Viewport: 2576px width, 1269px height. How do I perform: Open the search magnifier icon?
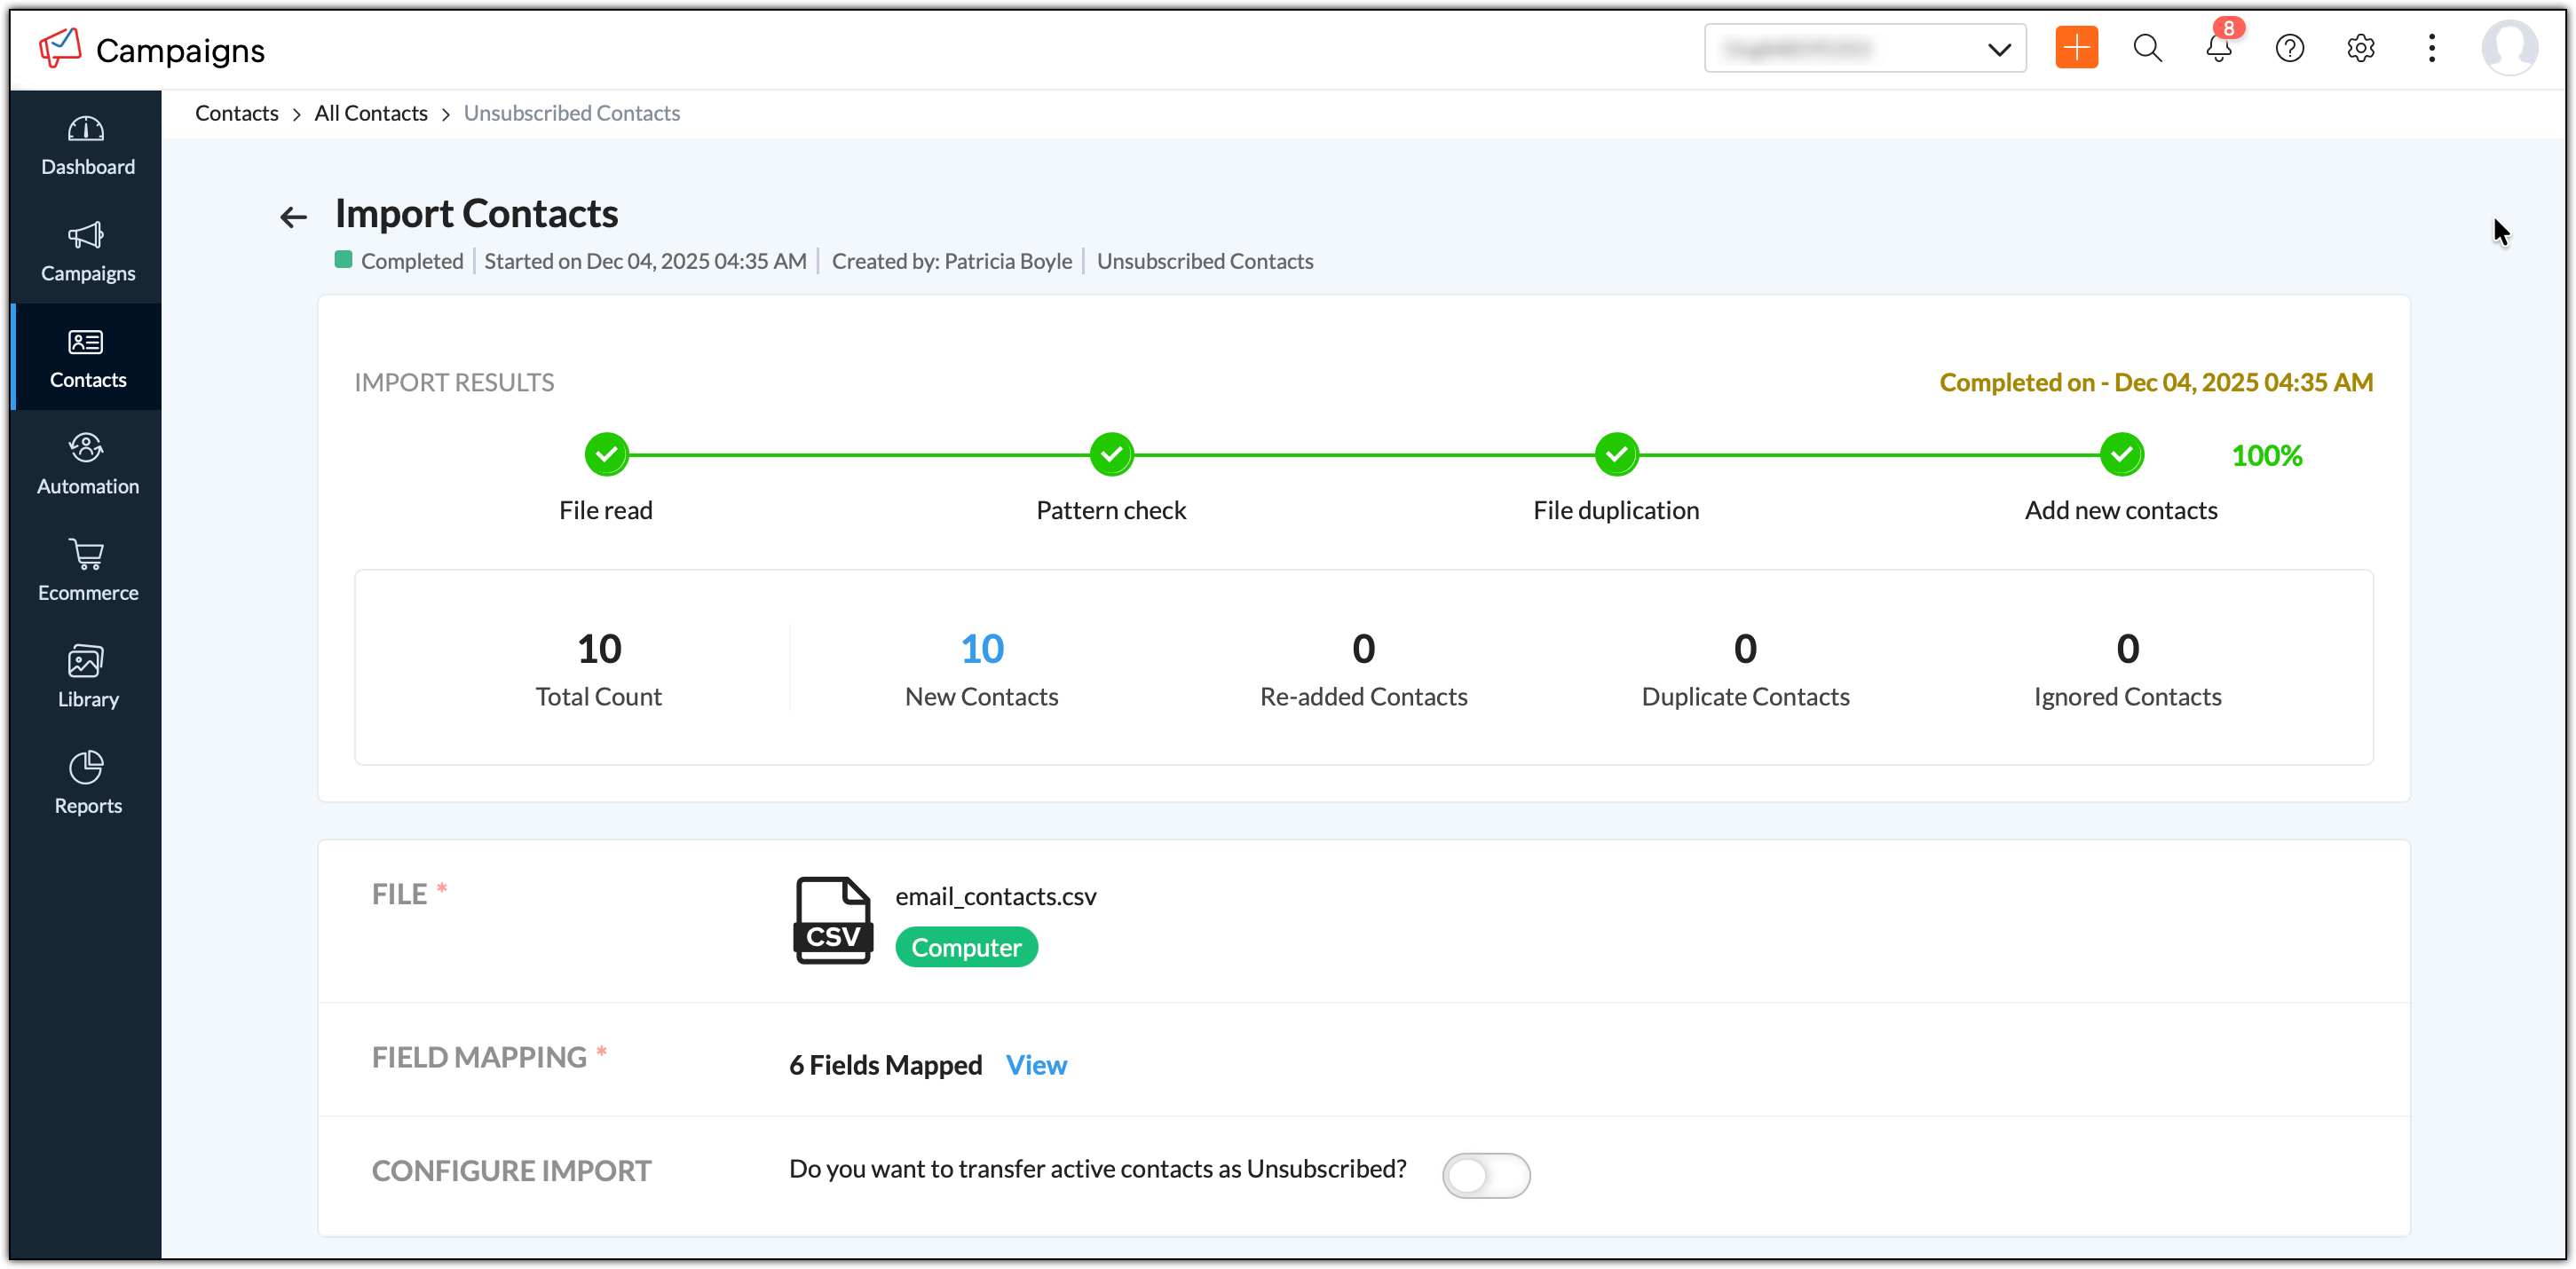[2147, 48]
